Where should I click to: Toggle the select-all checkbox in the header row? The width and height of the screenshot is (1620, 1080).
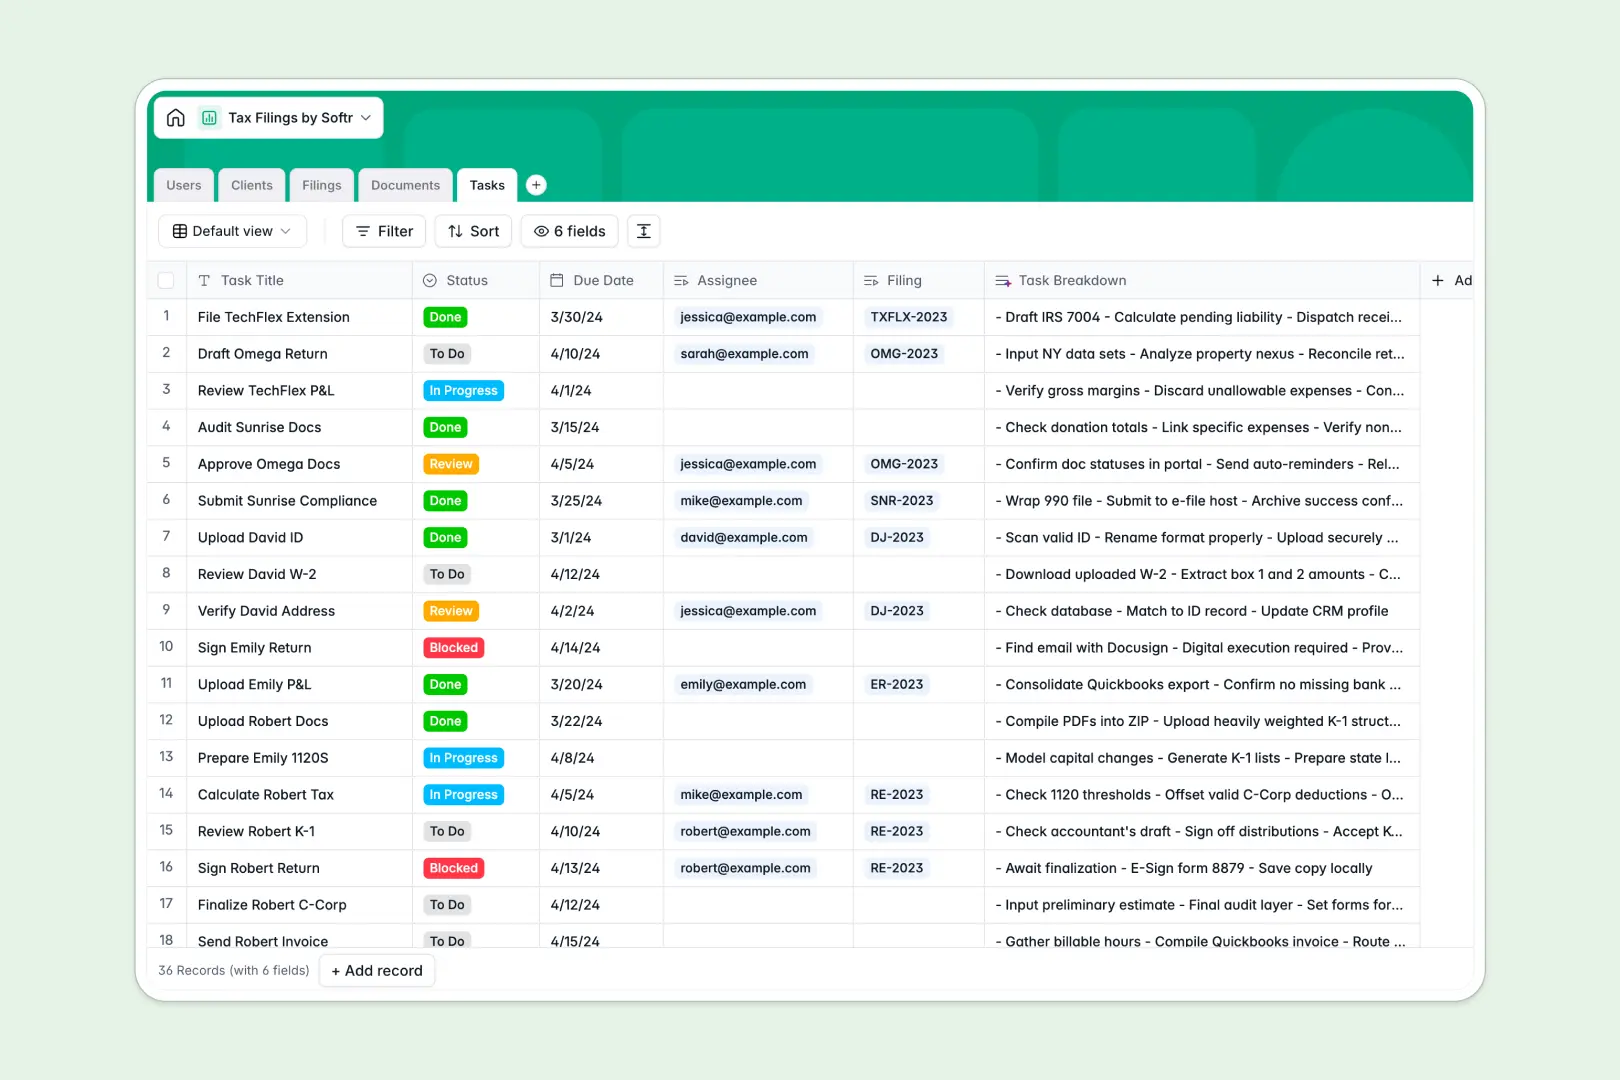click(166, 280)
